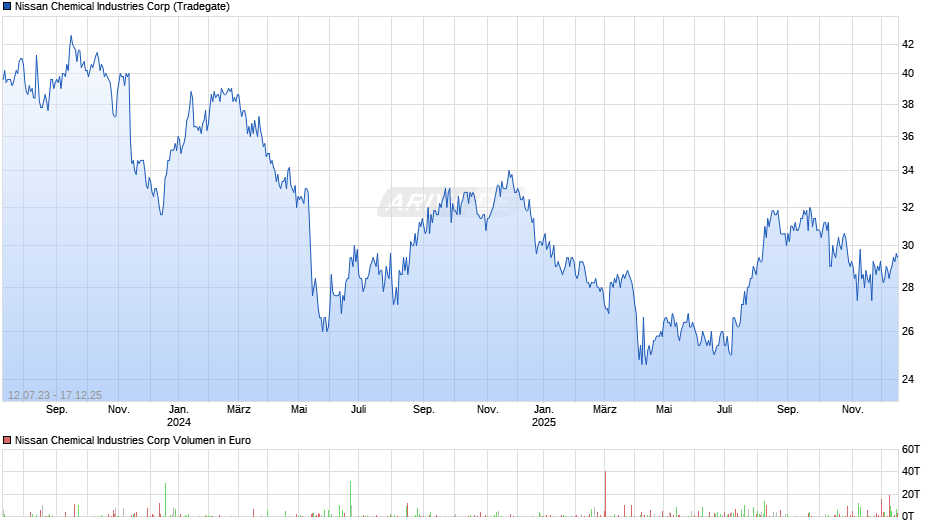Click the price axis label 30
Image resolution: width=940 pixels, height=526 pixels.
coord(908,246)
